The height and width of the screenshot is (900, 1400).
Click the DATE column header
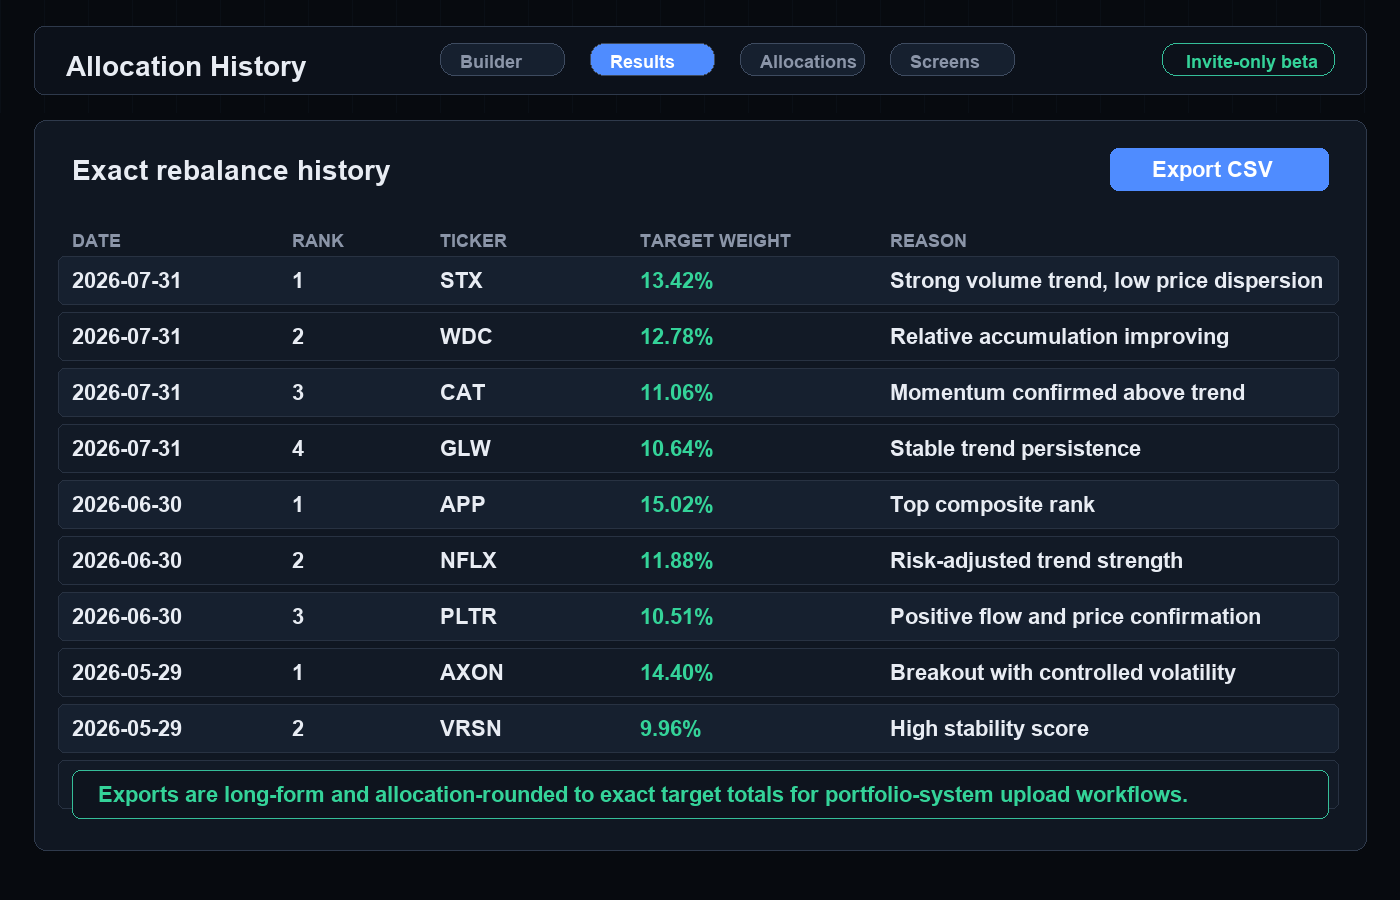[96, 241]
